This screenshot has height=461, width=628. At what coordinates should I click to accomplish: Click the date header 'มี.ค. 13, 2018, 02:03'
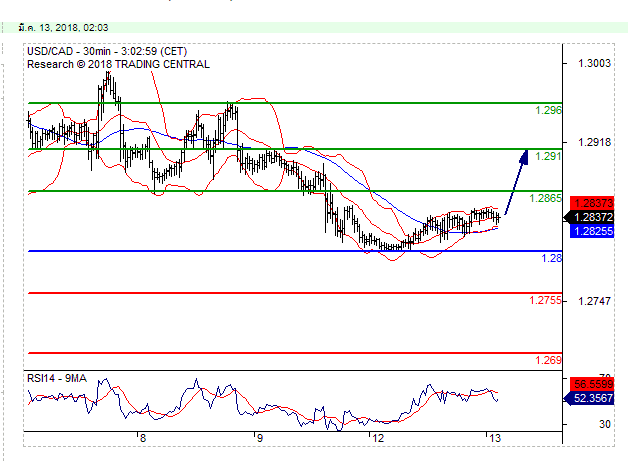(x=63, y=28)
